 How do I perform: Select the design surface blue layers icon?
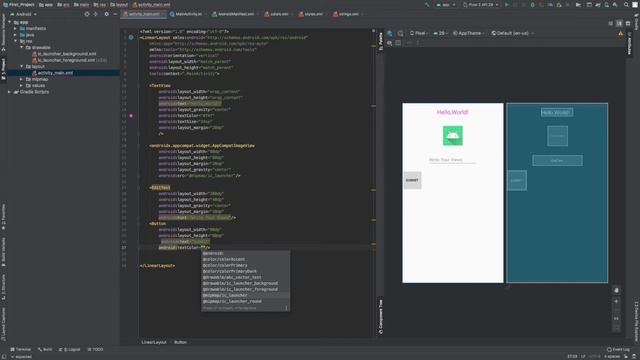[x=390, y=33]
